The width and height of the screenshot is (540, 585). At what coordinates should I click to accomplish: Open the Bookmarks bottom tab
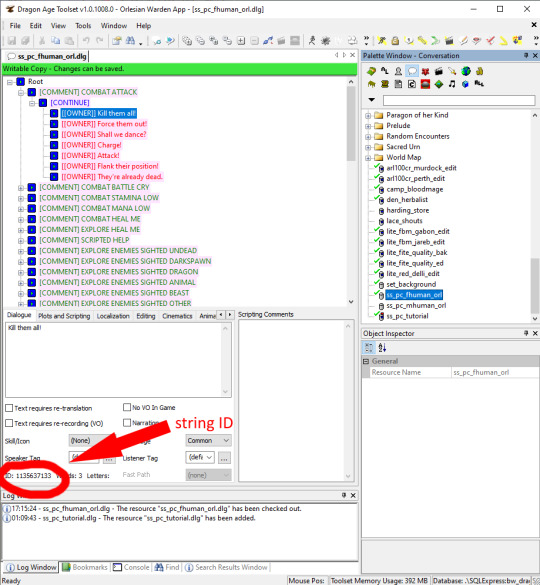coord(85,567)
